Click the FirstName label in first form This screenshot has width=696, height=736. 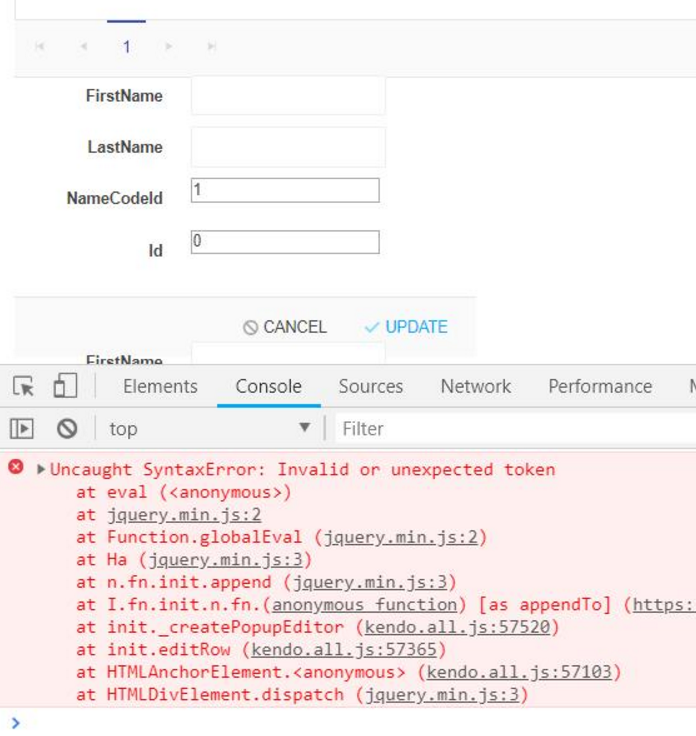tap(124, 96)
